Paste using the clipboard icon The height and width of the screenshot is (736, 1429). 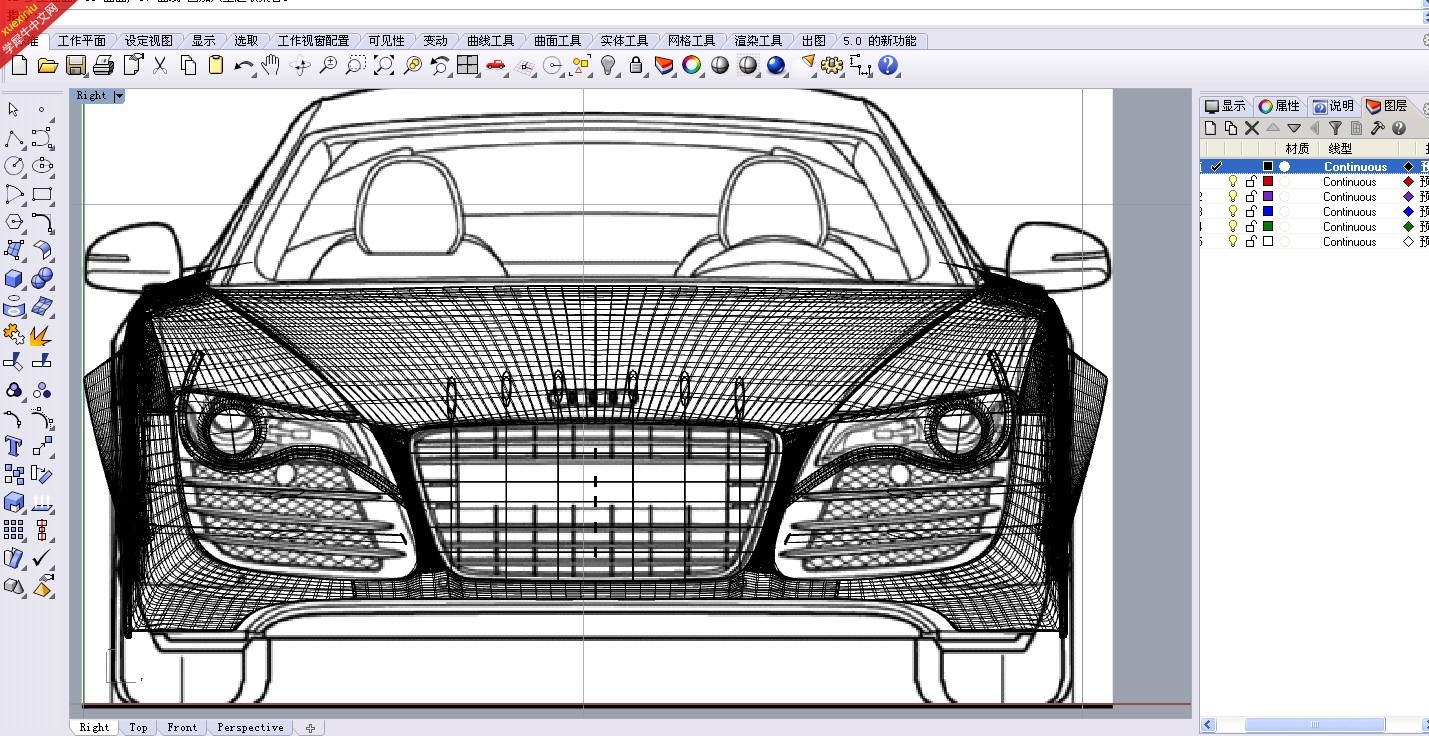pos(215,66)
